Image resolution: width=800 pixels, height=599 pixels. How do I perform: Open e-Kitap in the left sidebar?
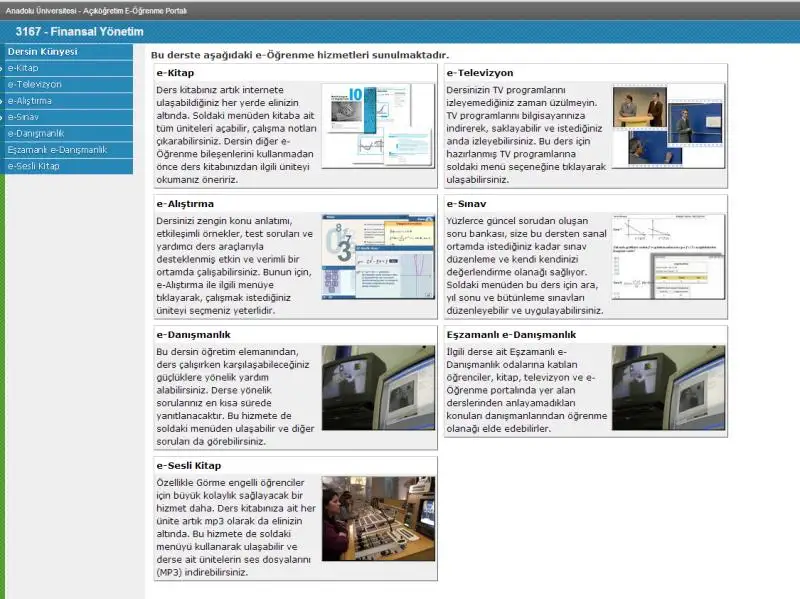pos(23,68)
